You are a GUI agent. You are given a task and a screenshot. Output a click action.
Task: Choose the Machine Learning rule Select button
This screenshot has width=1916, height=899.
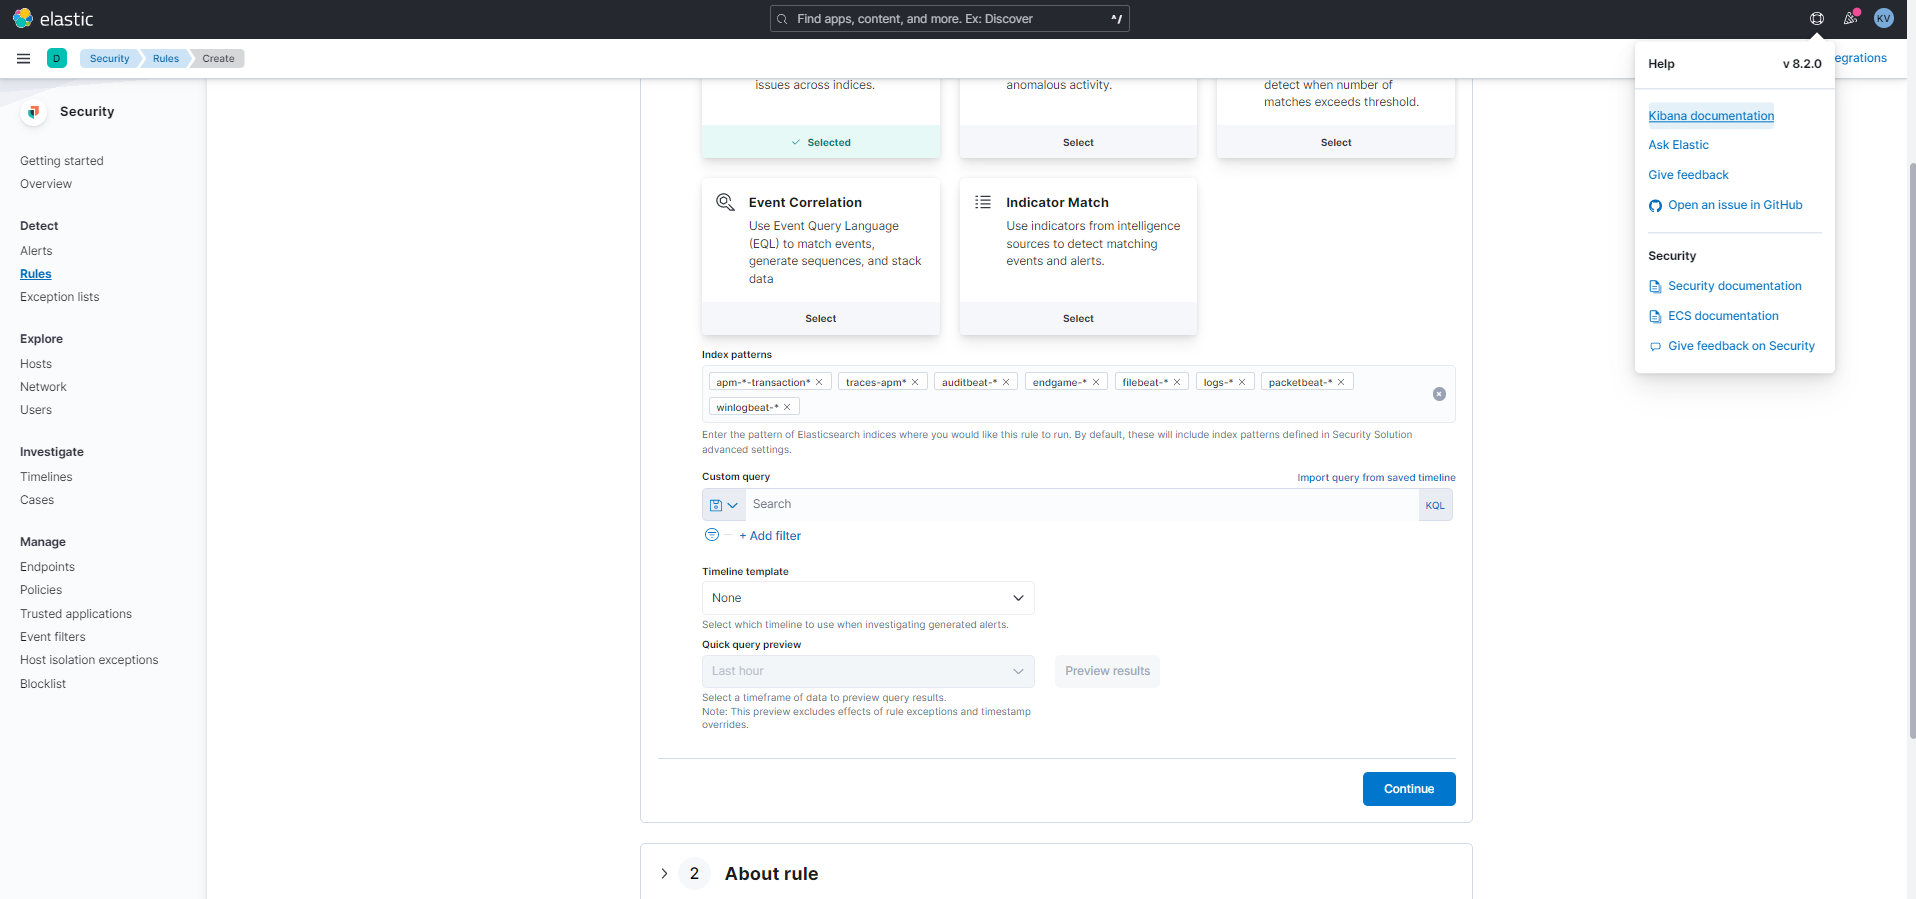(x=1078, y=143)
